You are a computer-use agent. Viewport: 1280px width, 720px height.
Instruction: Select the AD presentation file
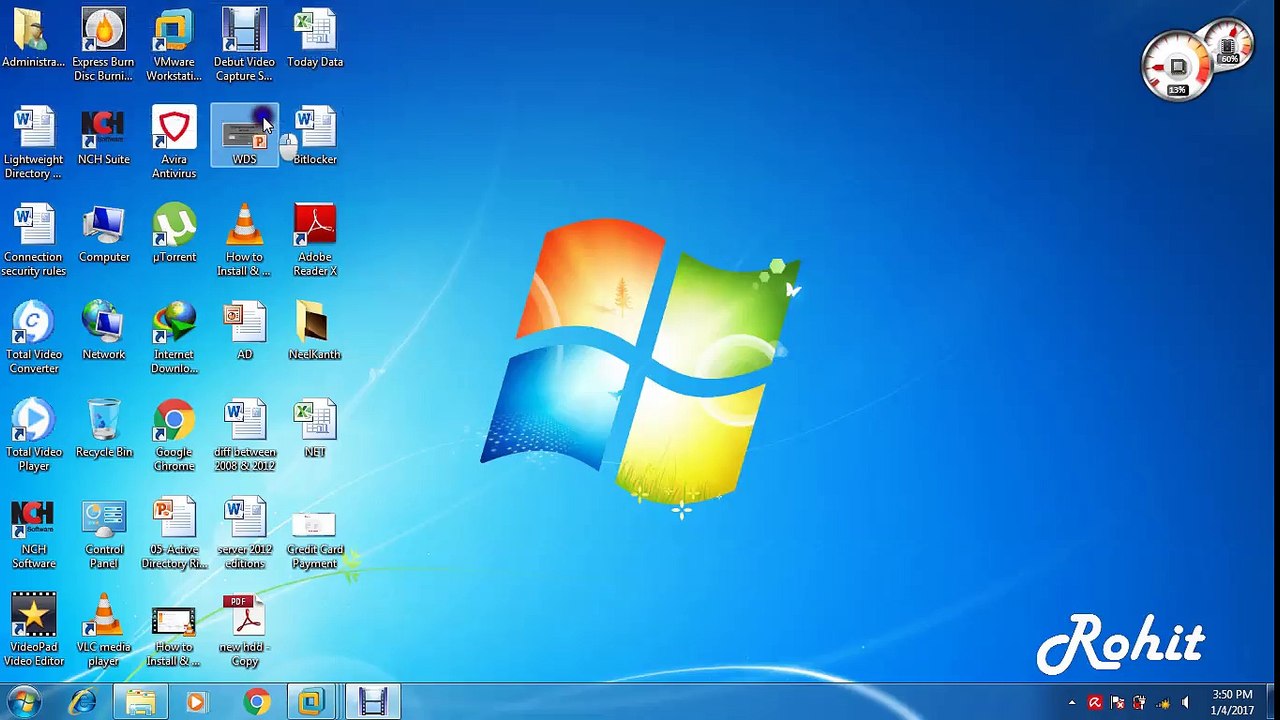click(x=244, y=332)
